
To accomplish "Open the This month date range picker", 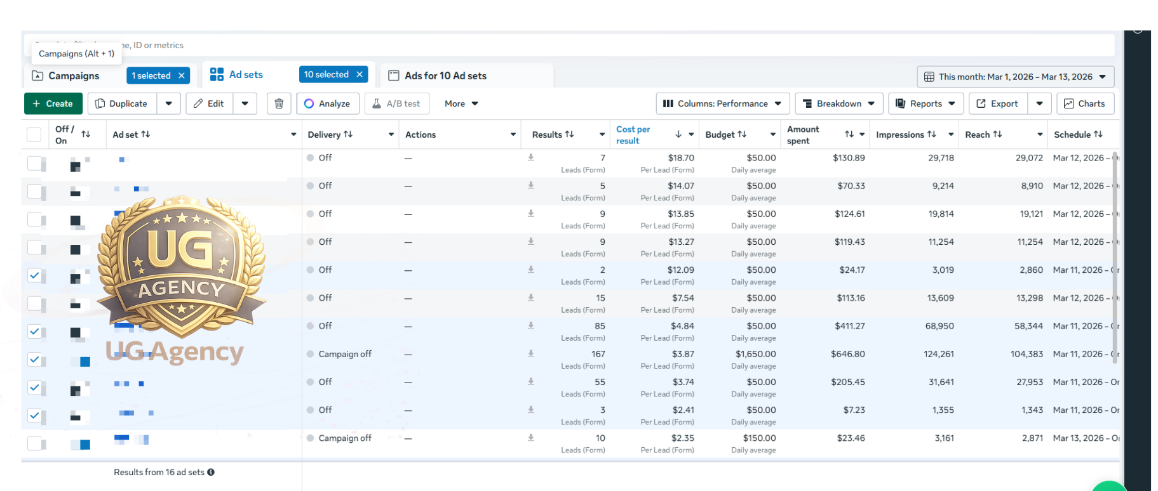I will tap(1015, 77).
